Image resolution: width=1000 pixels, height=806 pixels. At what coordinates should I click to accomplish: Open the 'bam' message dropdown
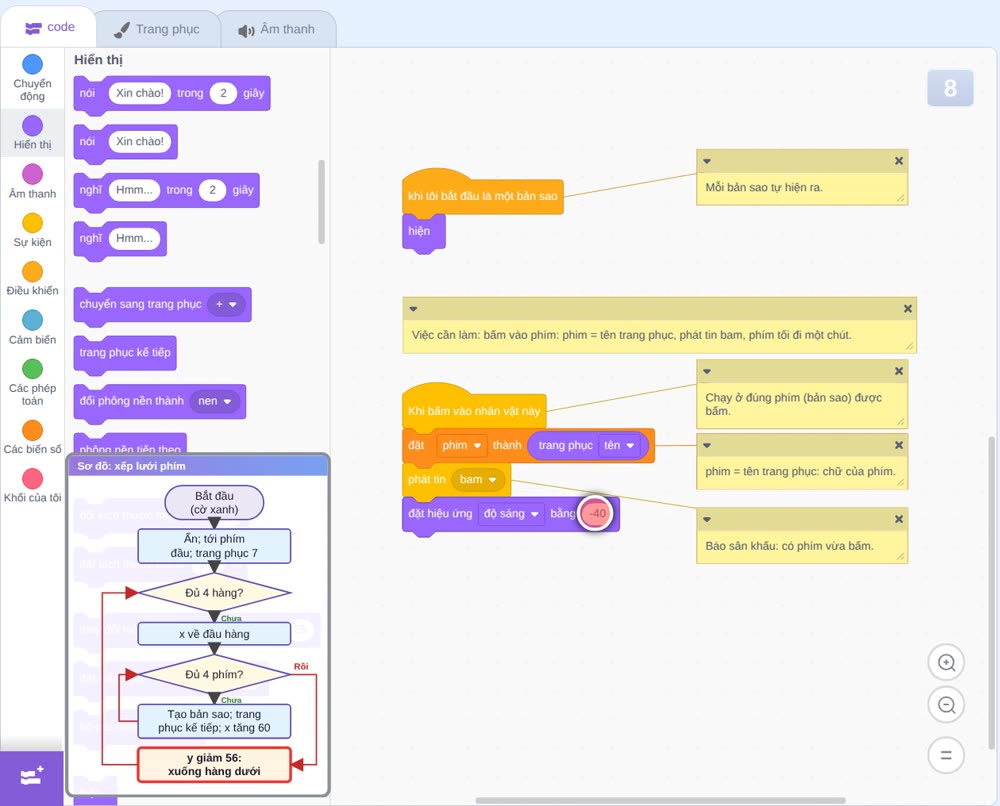pos(478,480)
